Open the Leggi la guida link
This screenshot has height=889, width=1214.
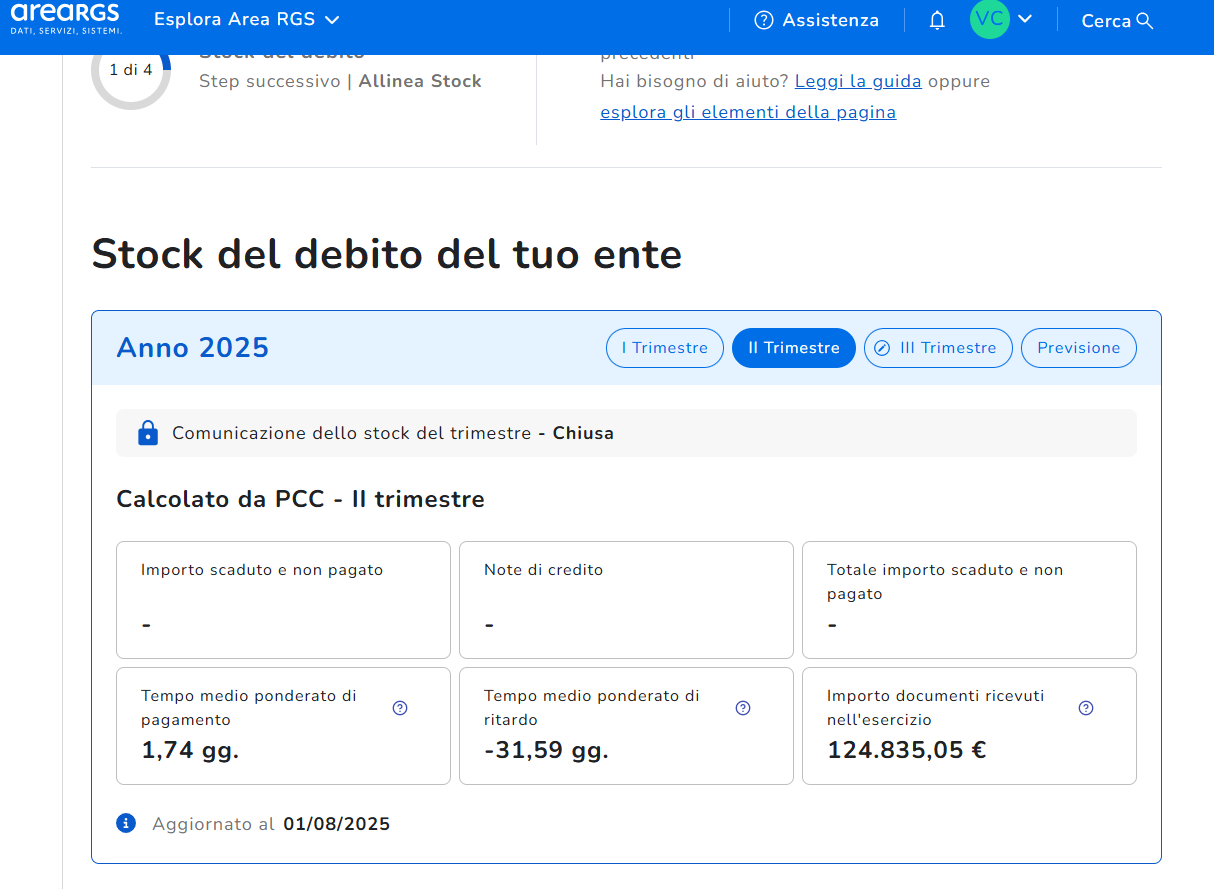pos(858,81)
